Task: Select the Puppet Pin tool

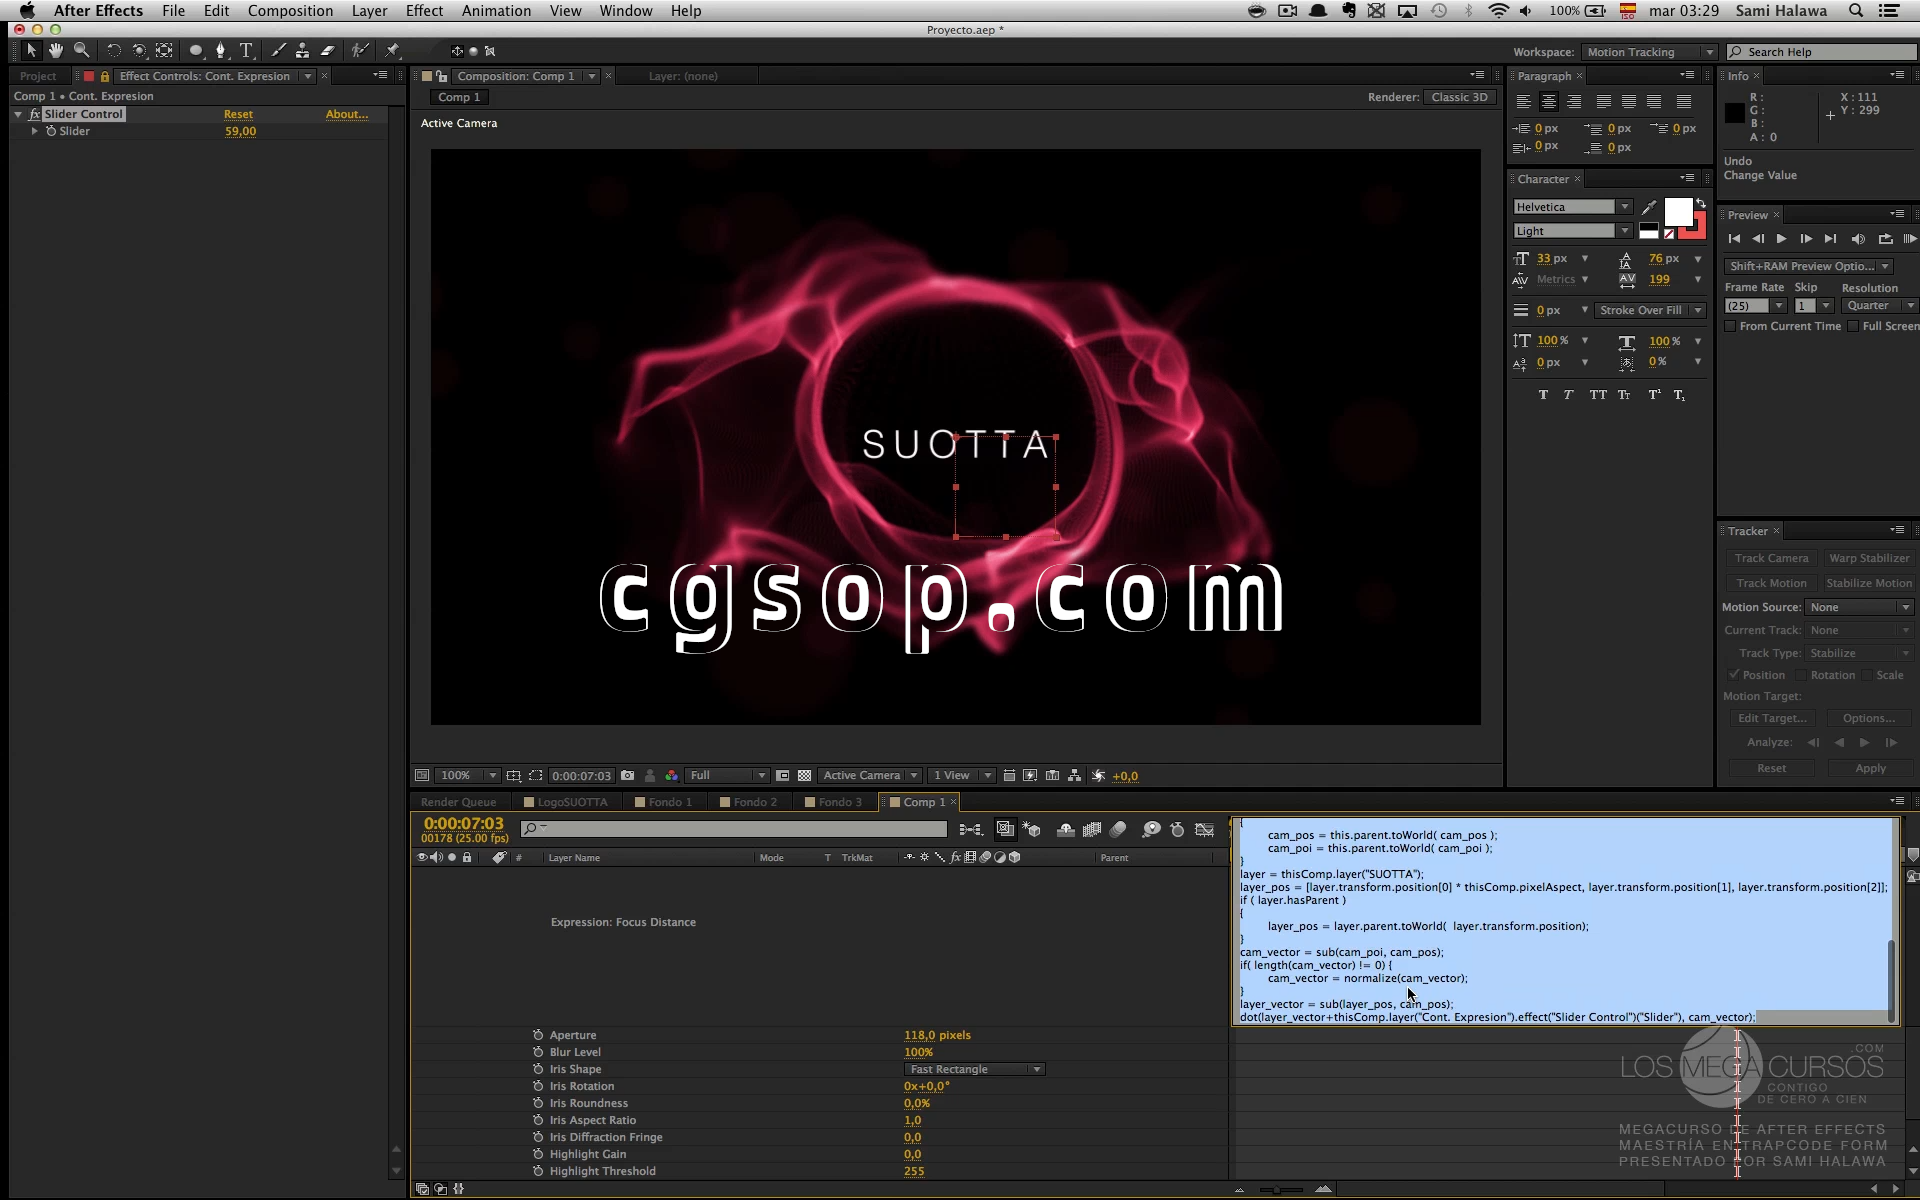Action: [393, 50]
